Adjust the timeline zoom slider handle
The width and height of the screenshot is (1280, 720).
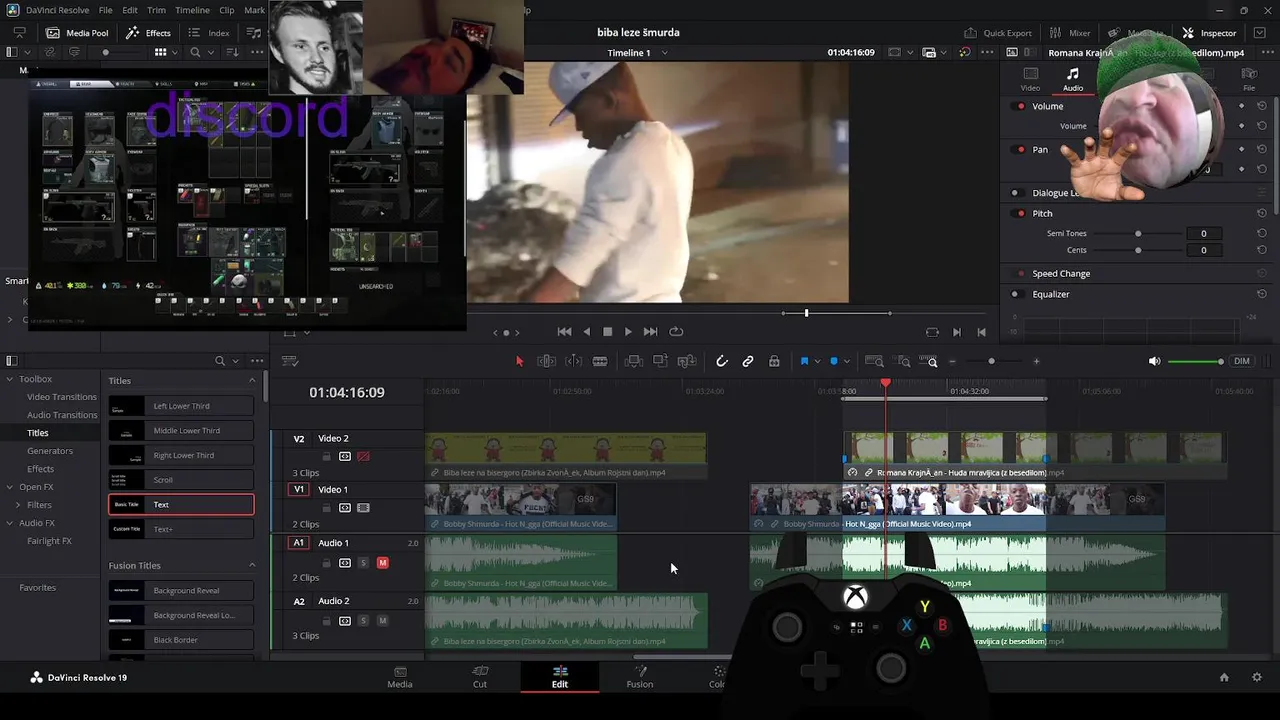[991, 361]
